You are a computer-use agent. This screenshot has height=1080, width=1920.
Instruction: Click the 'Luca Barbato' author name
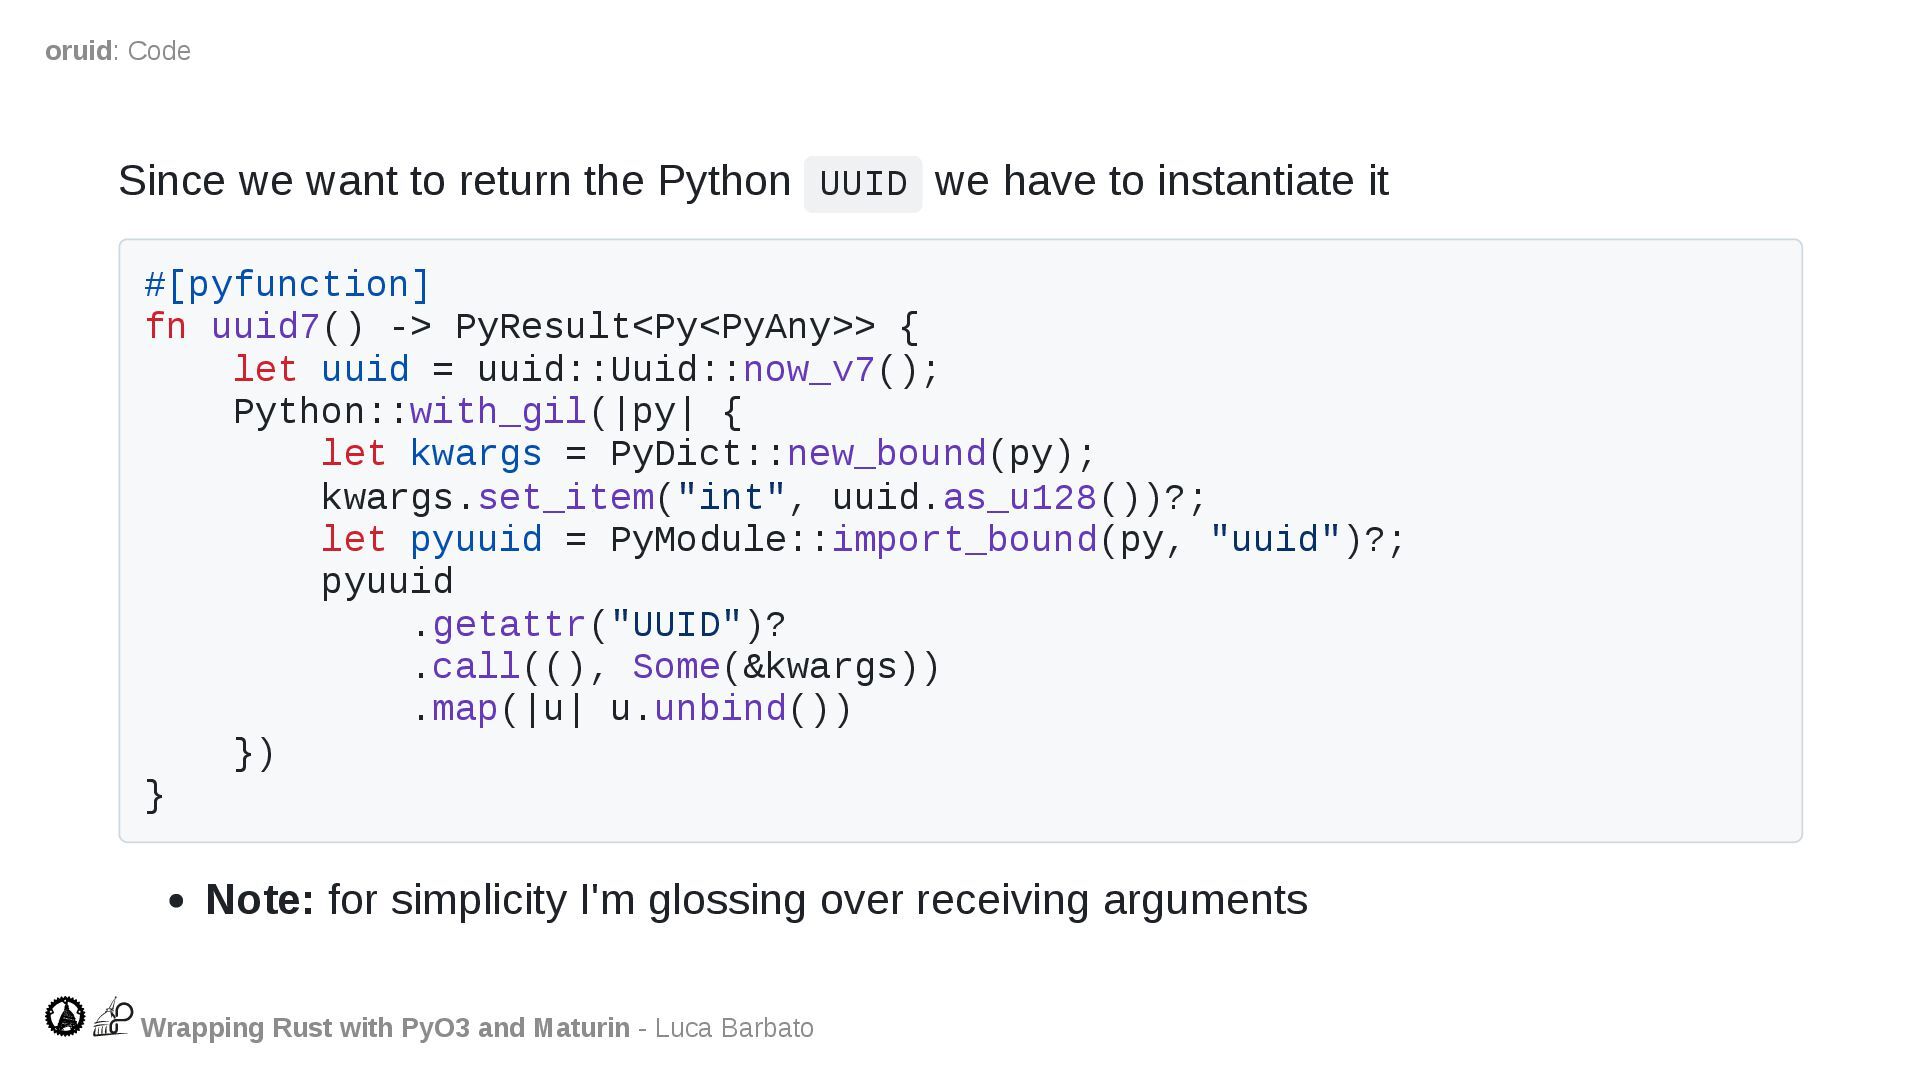[x=733, y=1028]
